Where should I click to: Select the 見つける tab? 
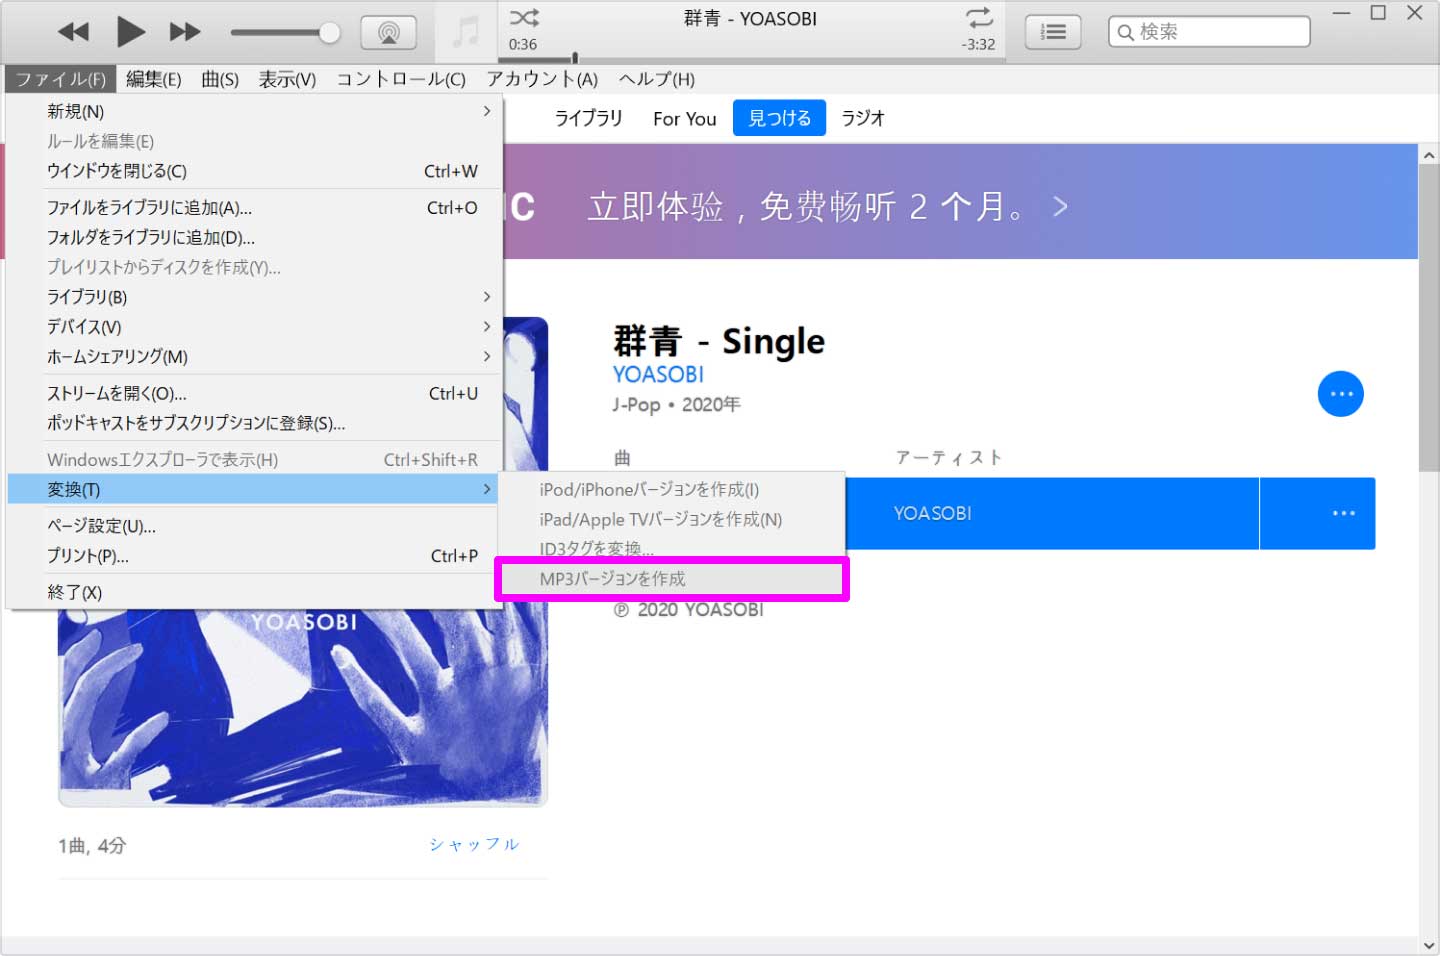click(x=779, y=118)
